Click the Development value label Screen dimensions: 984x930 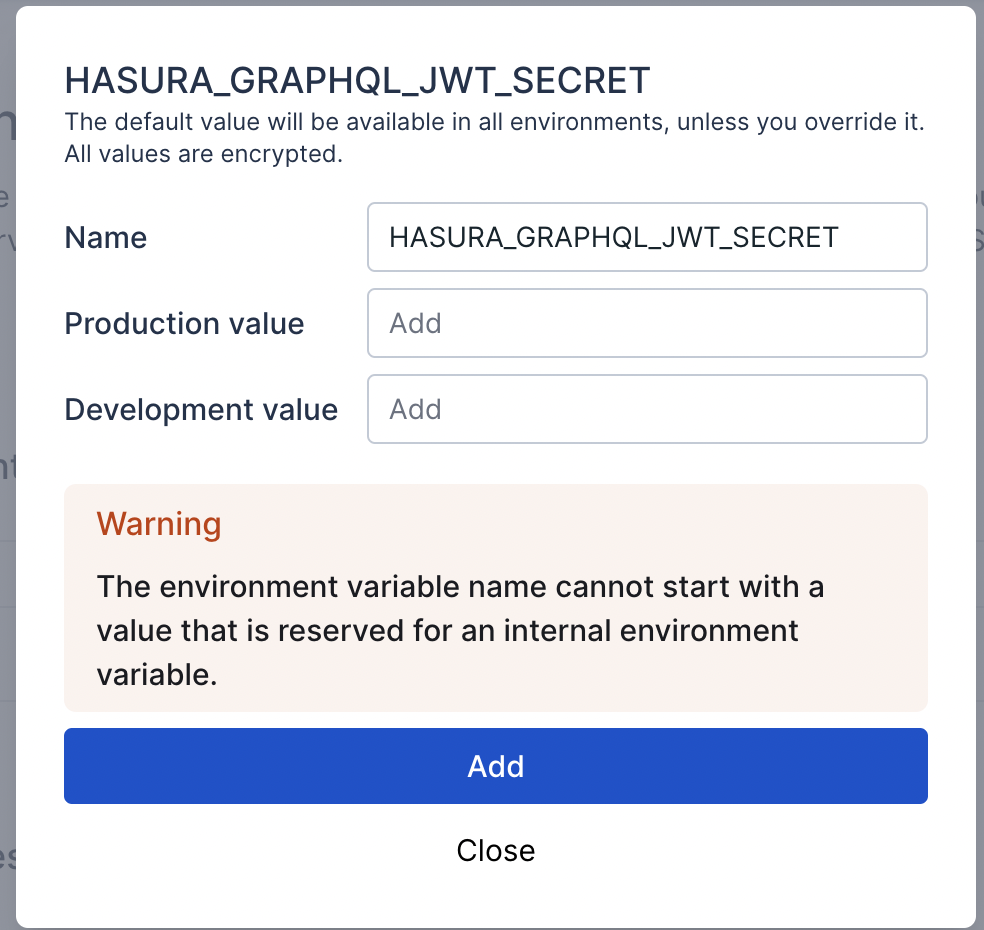200,410
